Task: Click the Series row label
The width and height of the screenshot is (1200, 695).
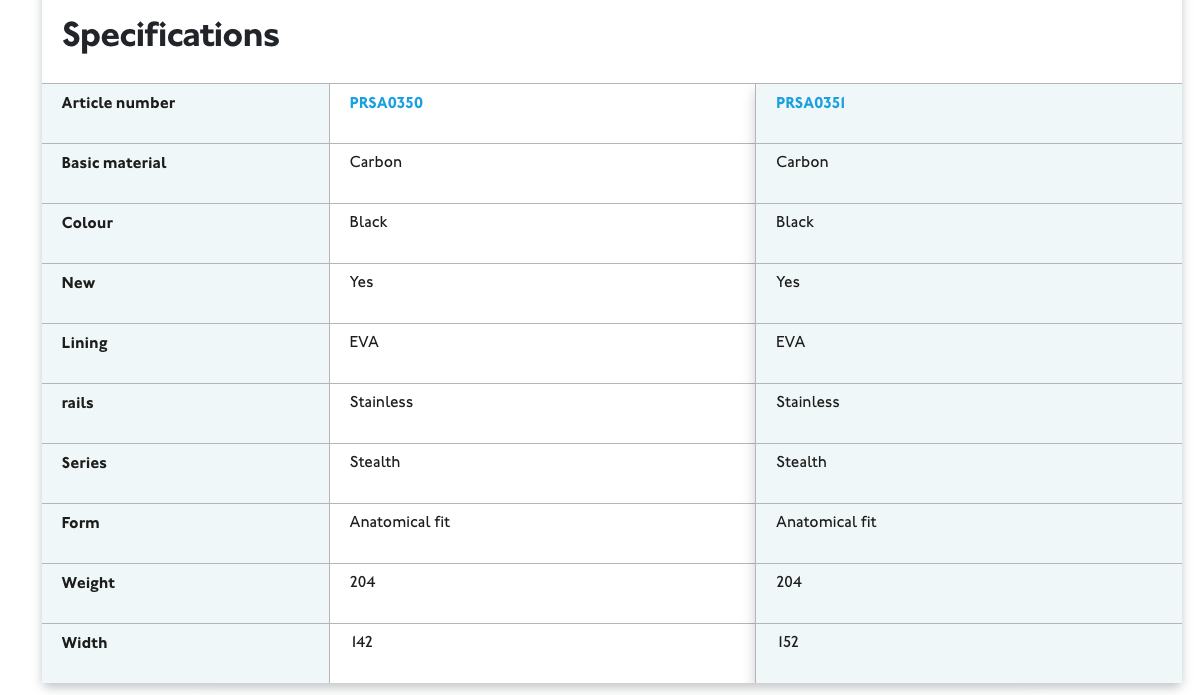Action: coord(84,463)
